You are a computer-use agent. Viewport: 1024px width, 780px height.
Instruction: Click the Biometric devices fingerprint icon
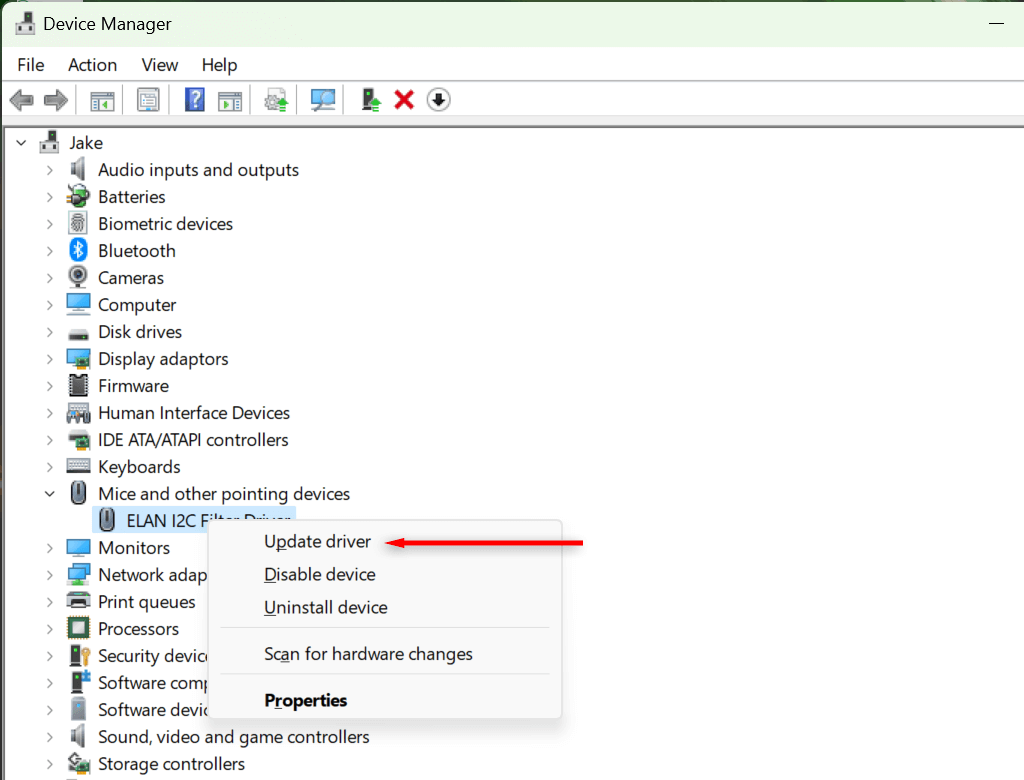pyautogui.click(x=78, y=223)
